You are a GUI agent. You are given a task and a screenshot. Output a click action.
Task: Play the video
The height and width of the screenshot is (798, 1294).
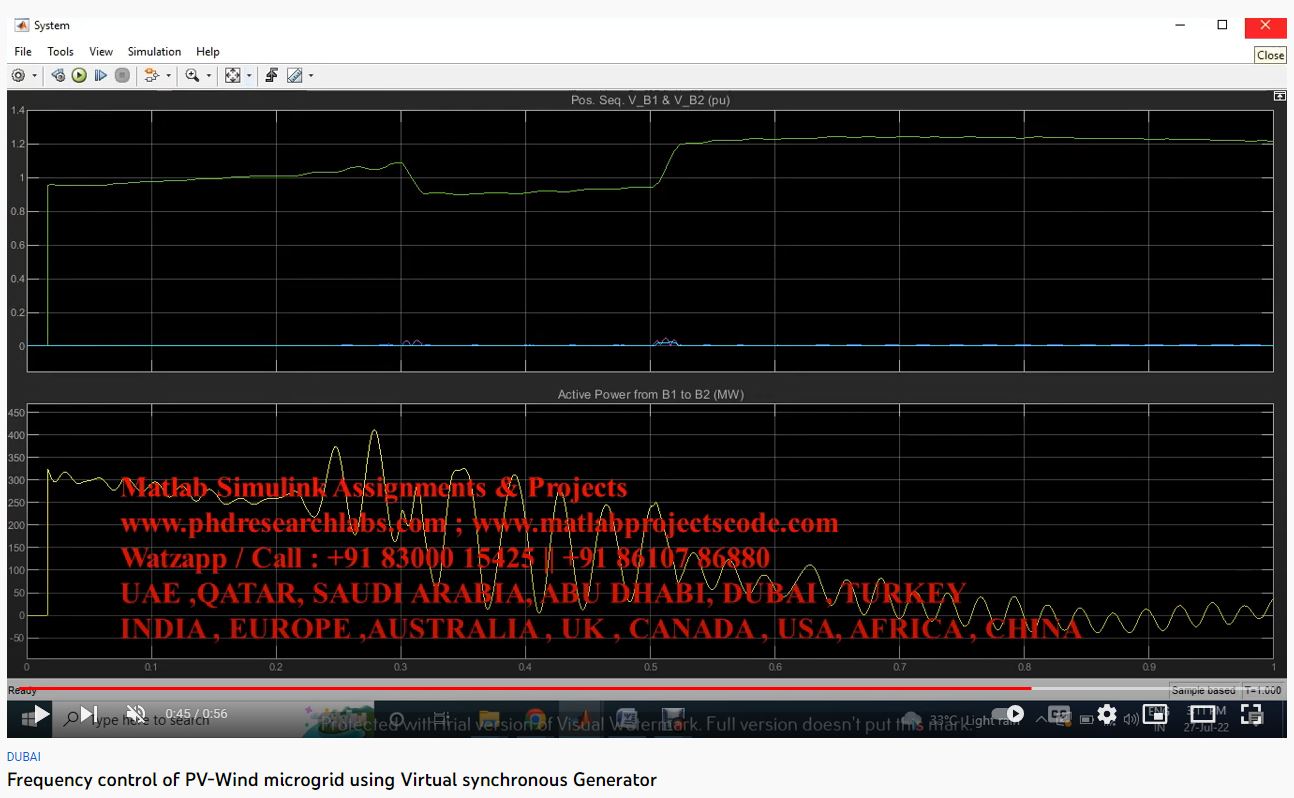(40, 714)
